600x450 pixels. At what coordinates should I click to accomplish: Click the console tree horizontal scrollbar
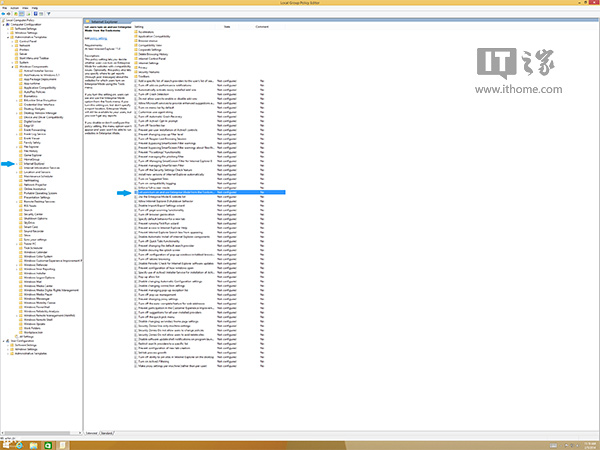tap(36, 433)
